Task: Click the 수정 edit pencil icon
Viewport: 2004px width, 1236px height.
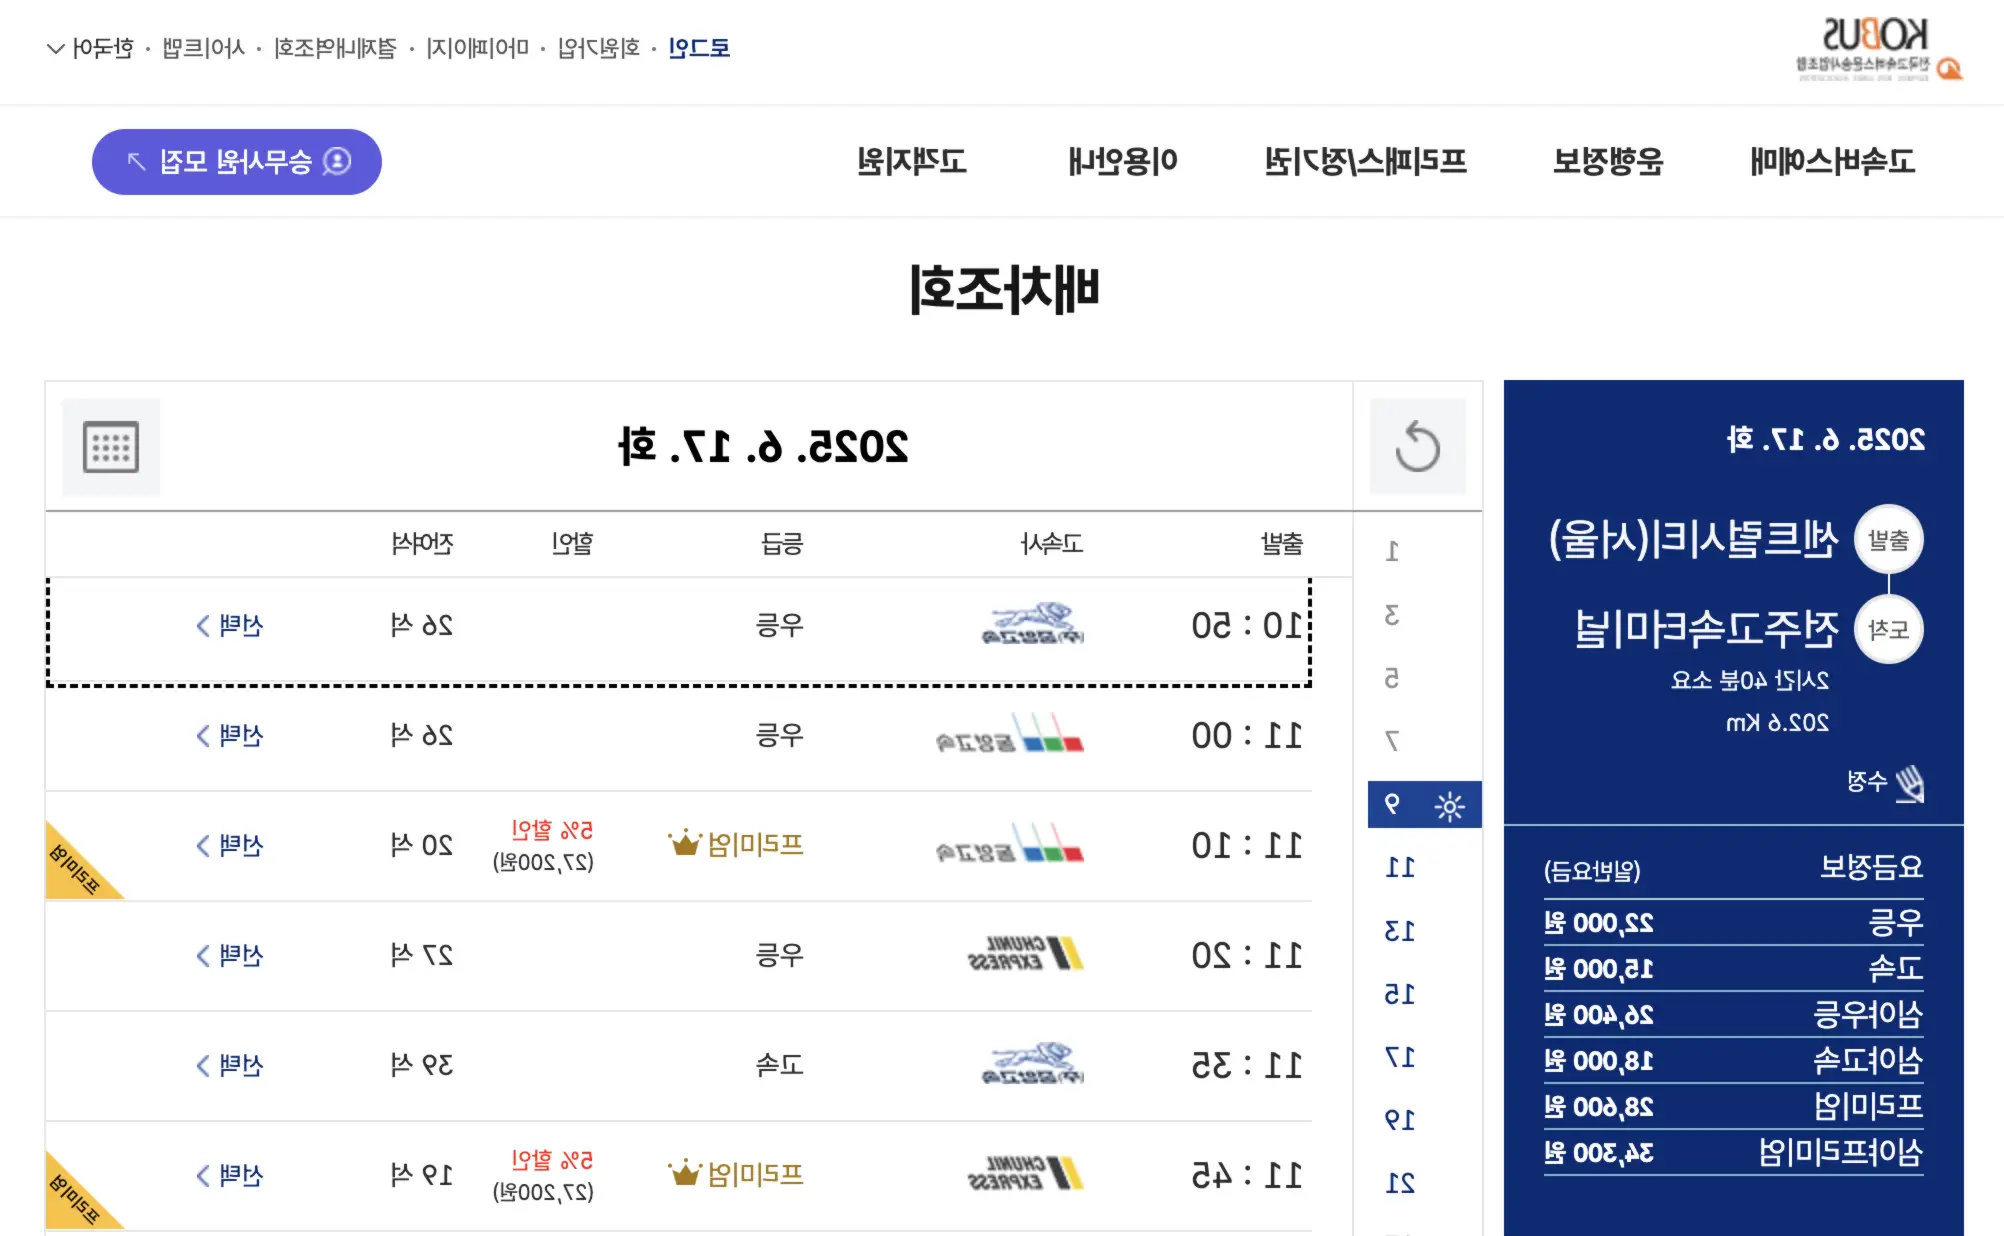Action: [1909, 782]
